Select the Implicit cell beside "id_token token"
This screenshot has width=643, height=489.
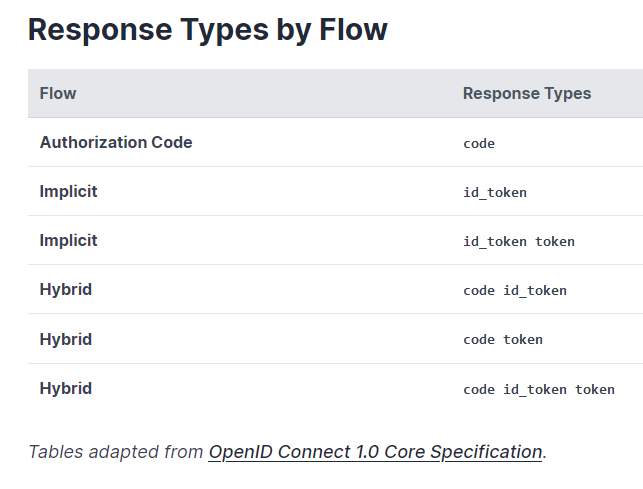tap(69, 240)
